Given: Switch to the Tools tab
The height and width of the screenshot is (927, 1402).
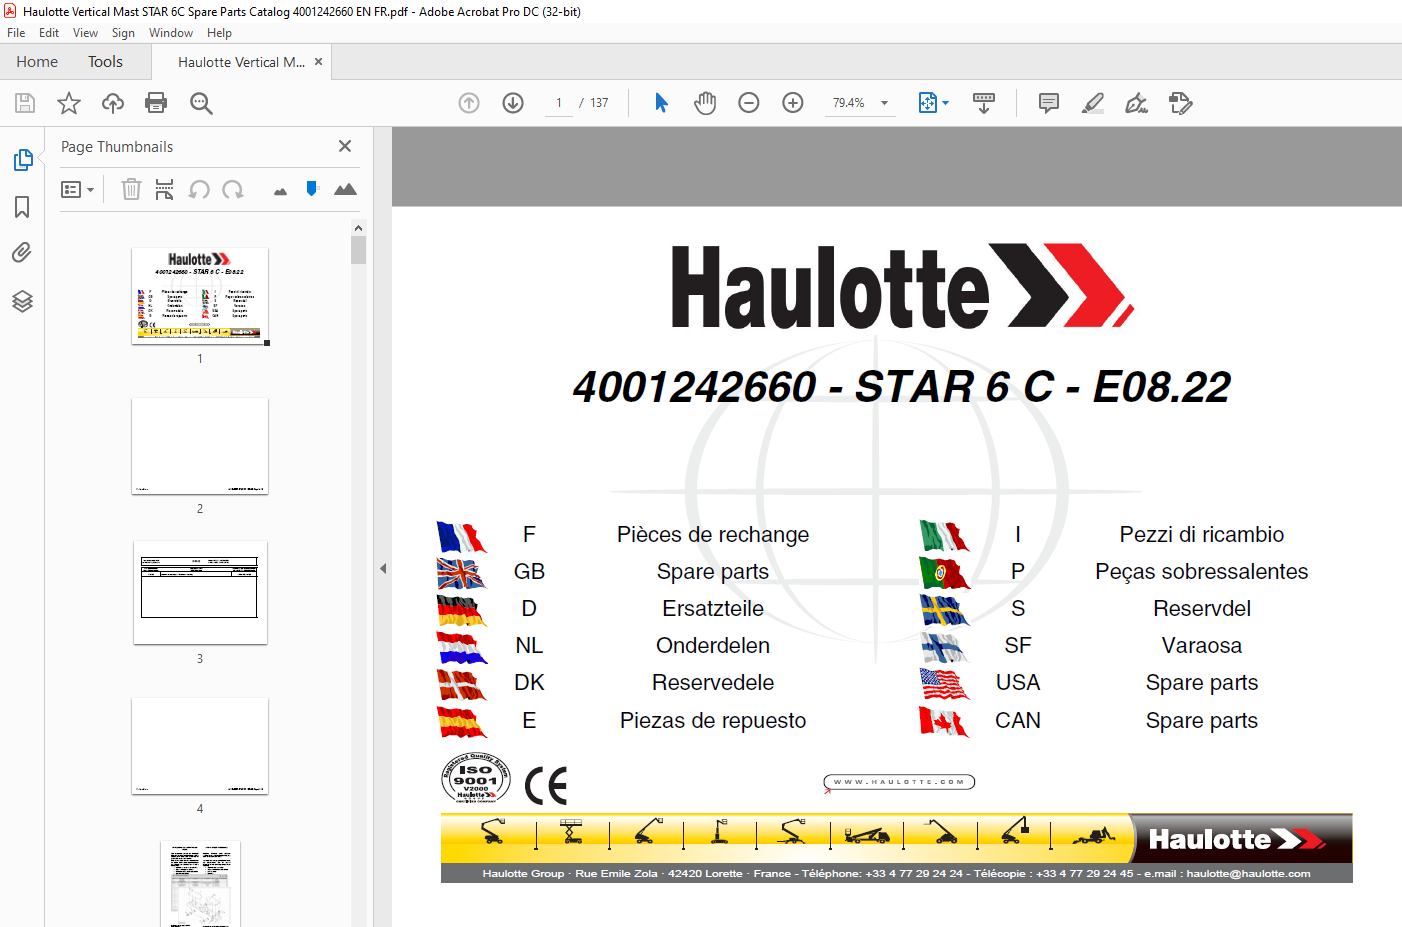Looking at the screenshot, I should coord(105,62).
